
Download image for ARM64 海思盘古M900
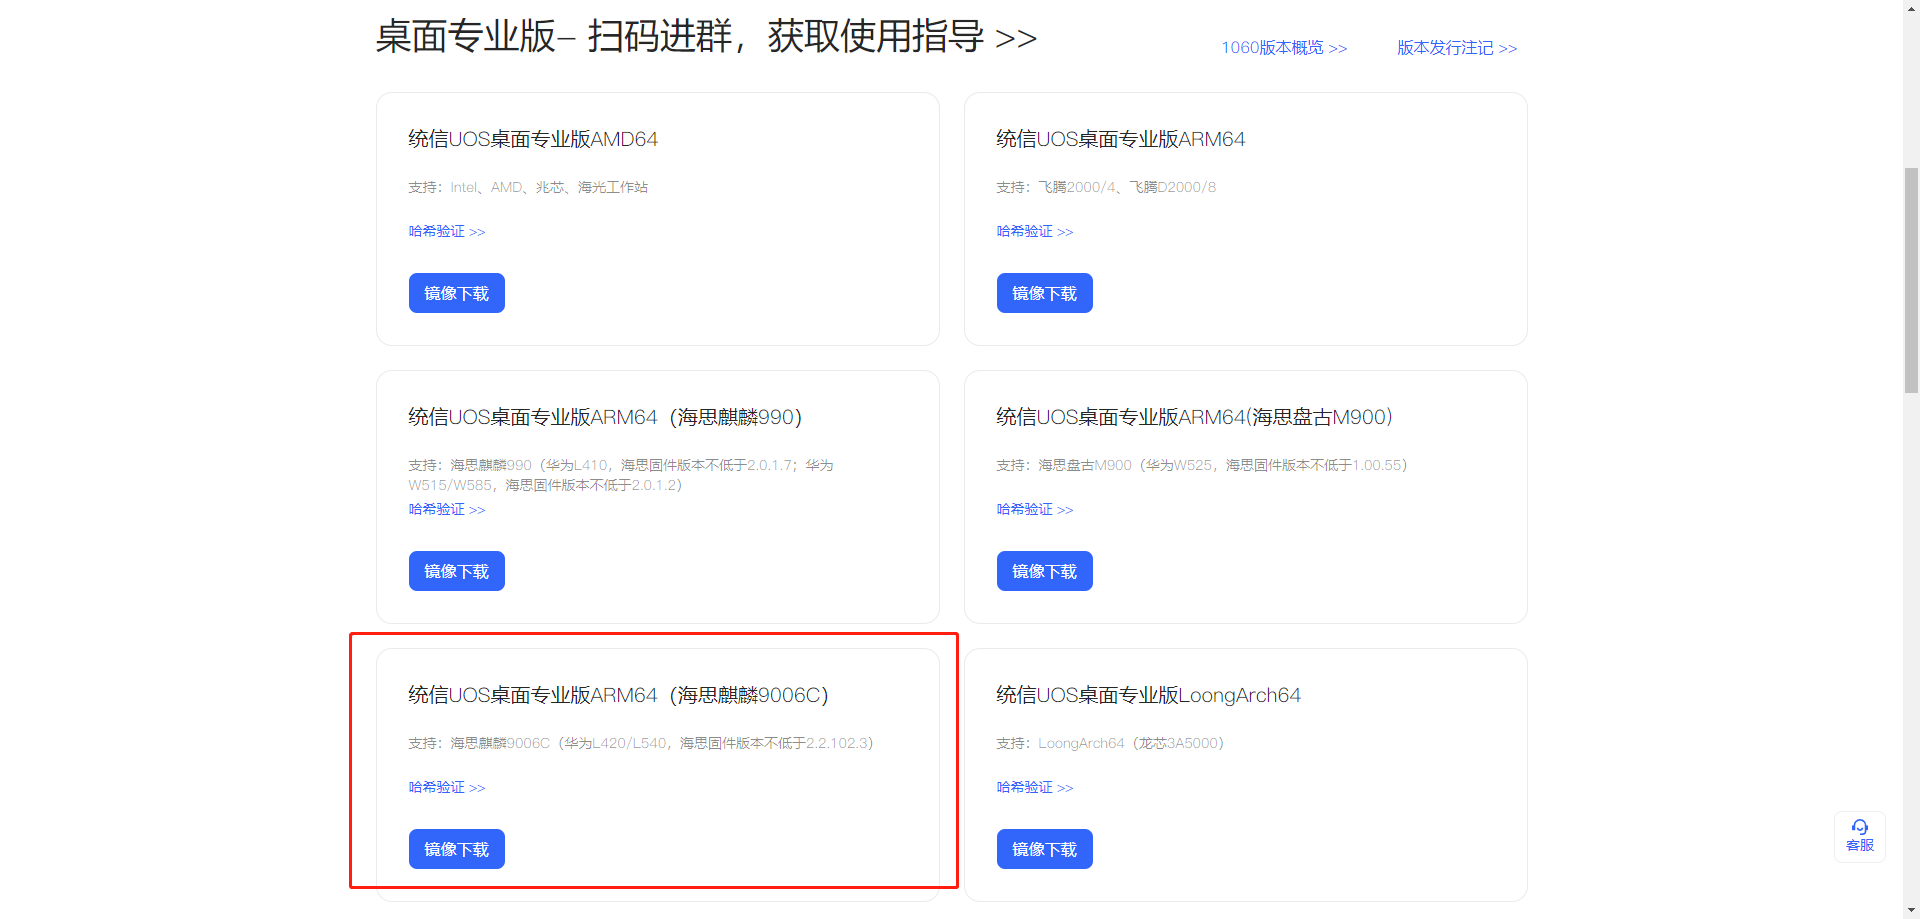1045,571
